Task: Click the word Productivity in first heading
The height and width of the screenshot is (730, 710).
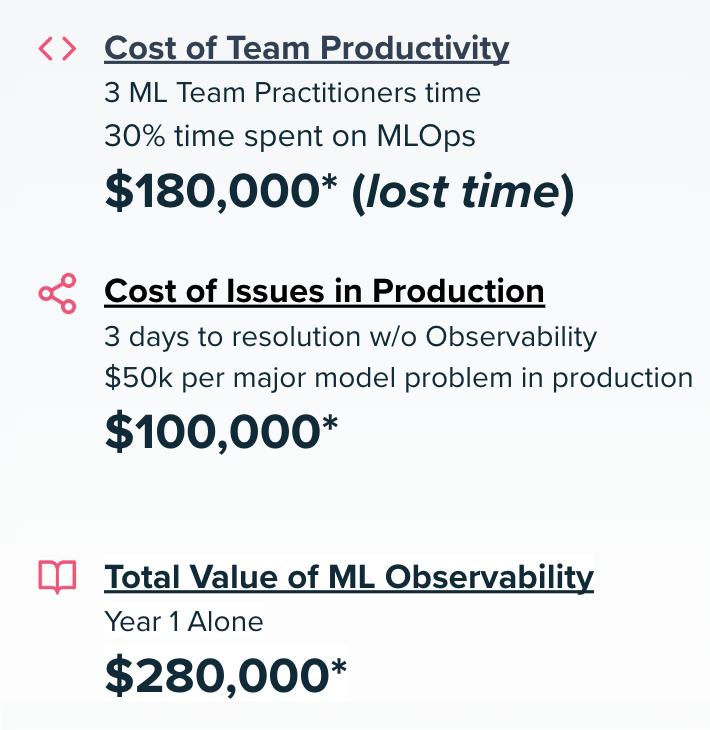Action: click(415, 48)
